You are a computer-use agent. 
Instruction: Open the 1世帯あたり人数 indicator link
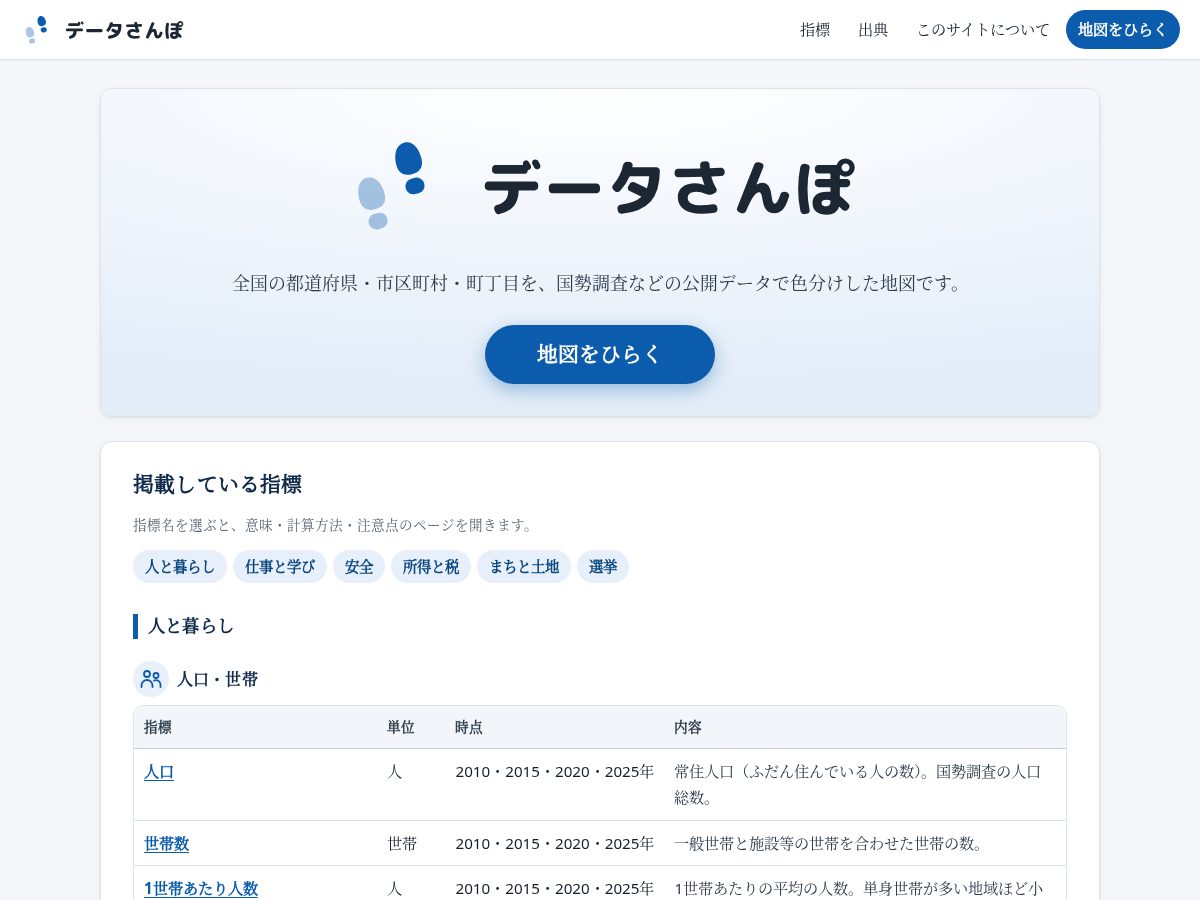pyautogui.click(x=201, y=888)
